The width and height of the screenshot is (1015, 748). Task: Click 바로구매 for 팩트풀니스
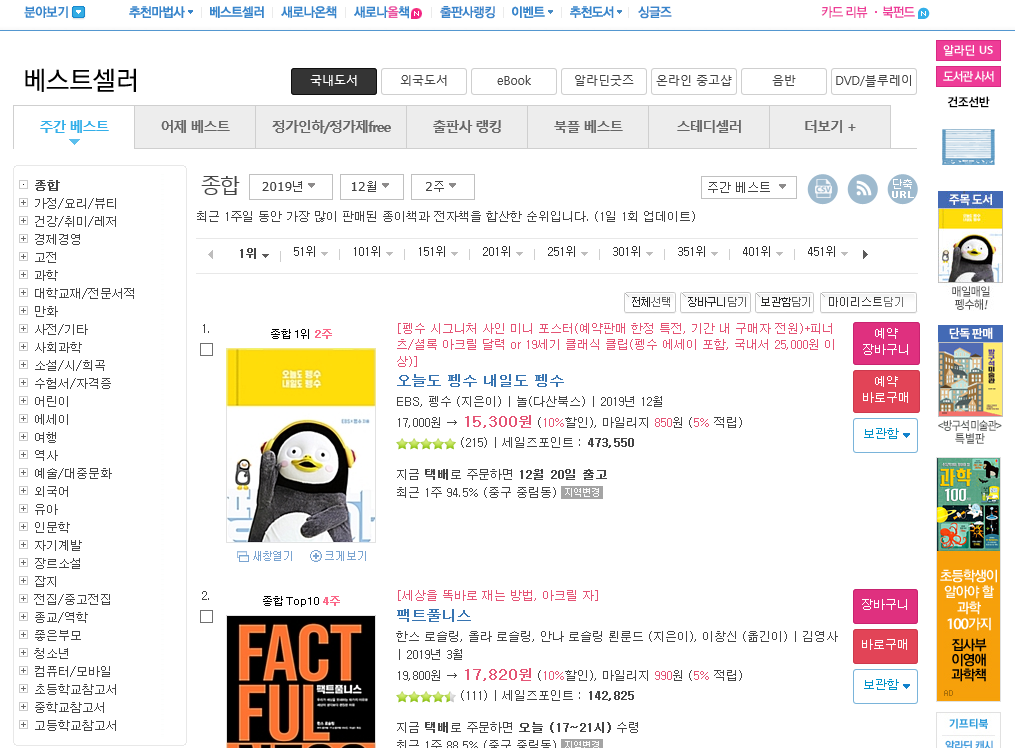coord(886,645)
